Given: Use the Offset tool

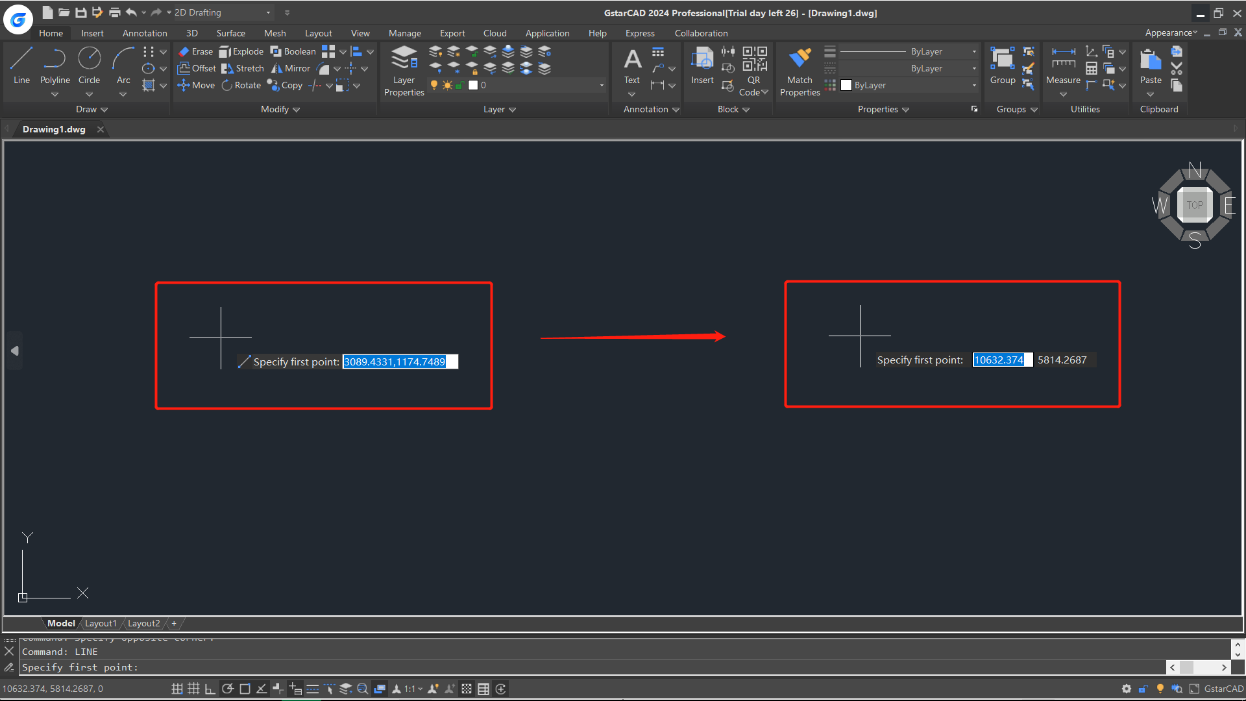Looking at the screenshot, I should pyautogui.click(x=196, y=69).
